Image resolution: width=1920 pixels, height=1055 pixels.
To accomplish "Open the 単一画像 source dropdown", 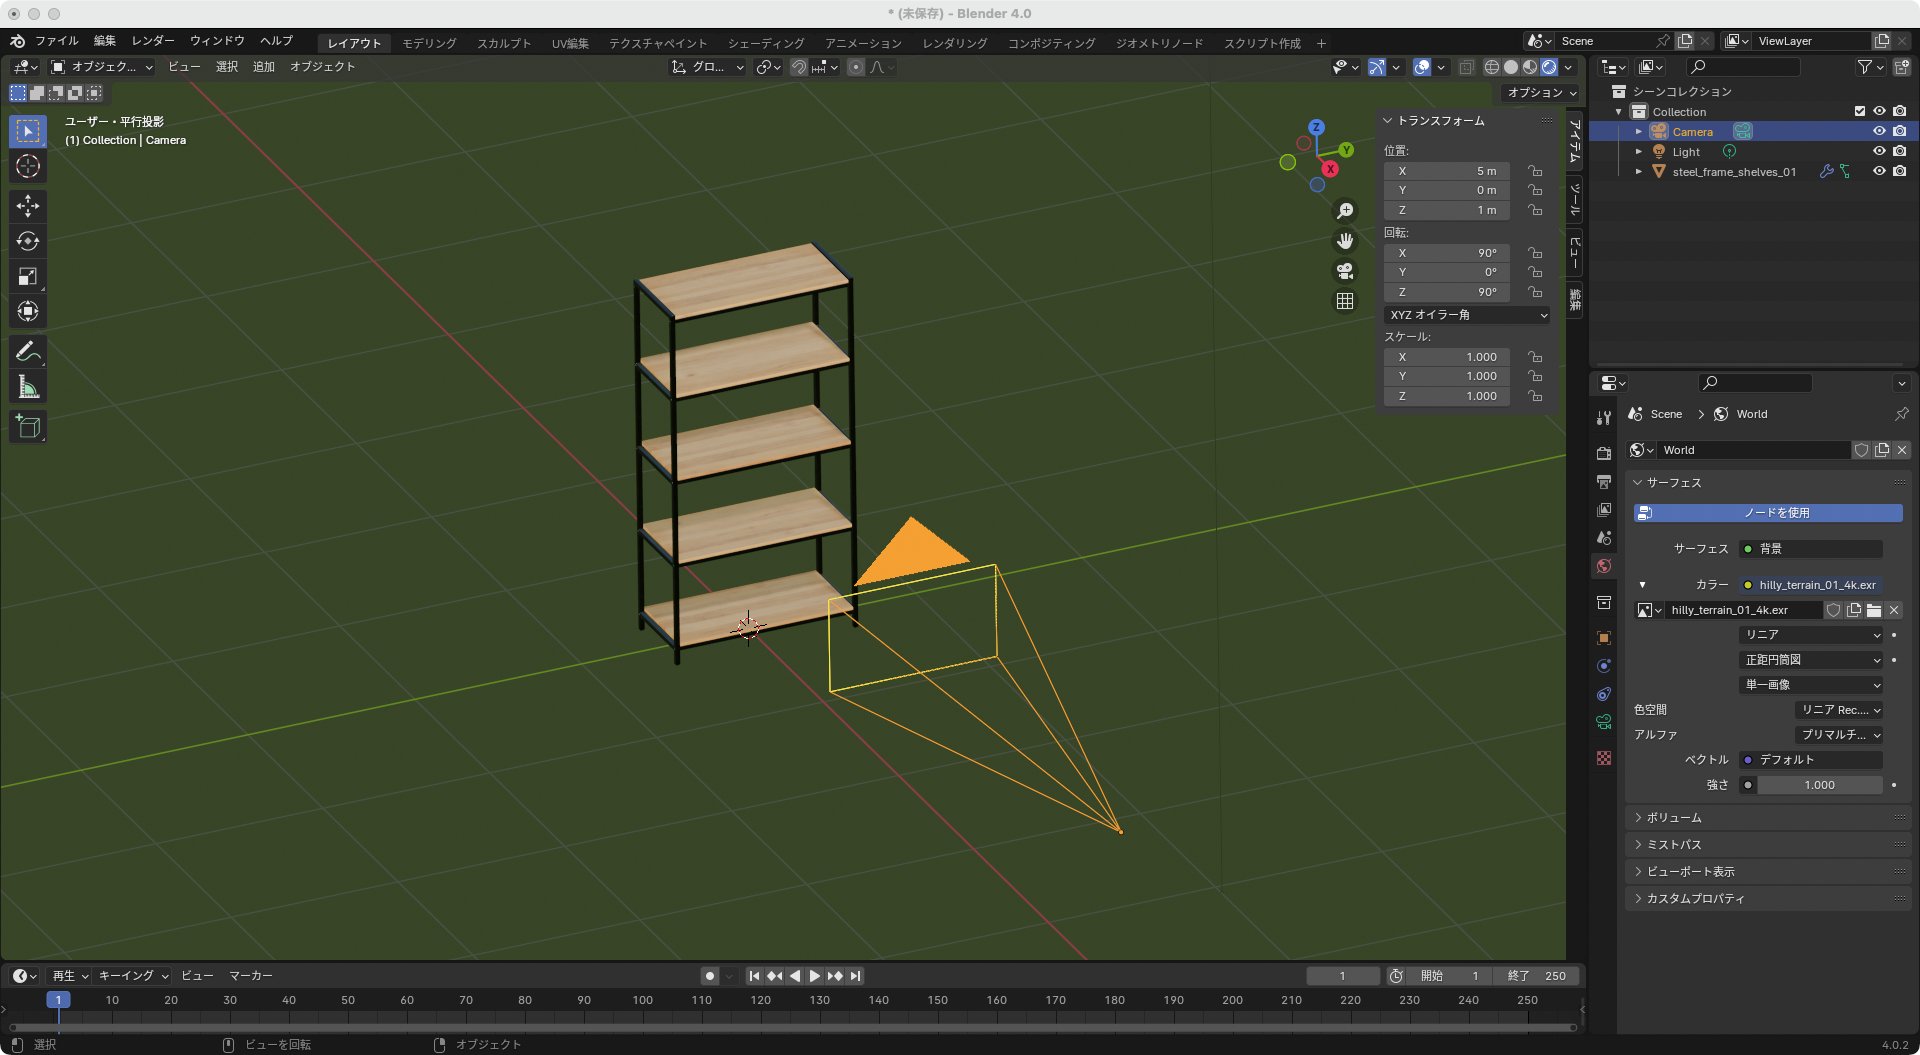I will (1811, 685).
